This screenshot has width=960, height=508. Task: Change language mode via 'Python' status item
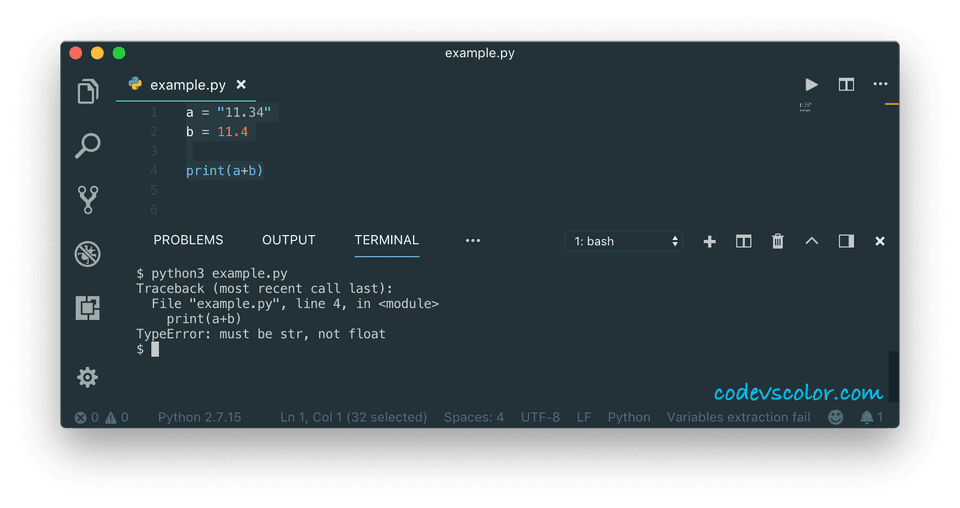point(629,417)
